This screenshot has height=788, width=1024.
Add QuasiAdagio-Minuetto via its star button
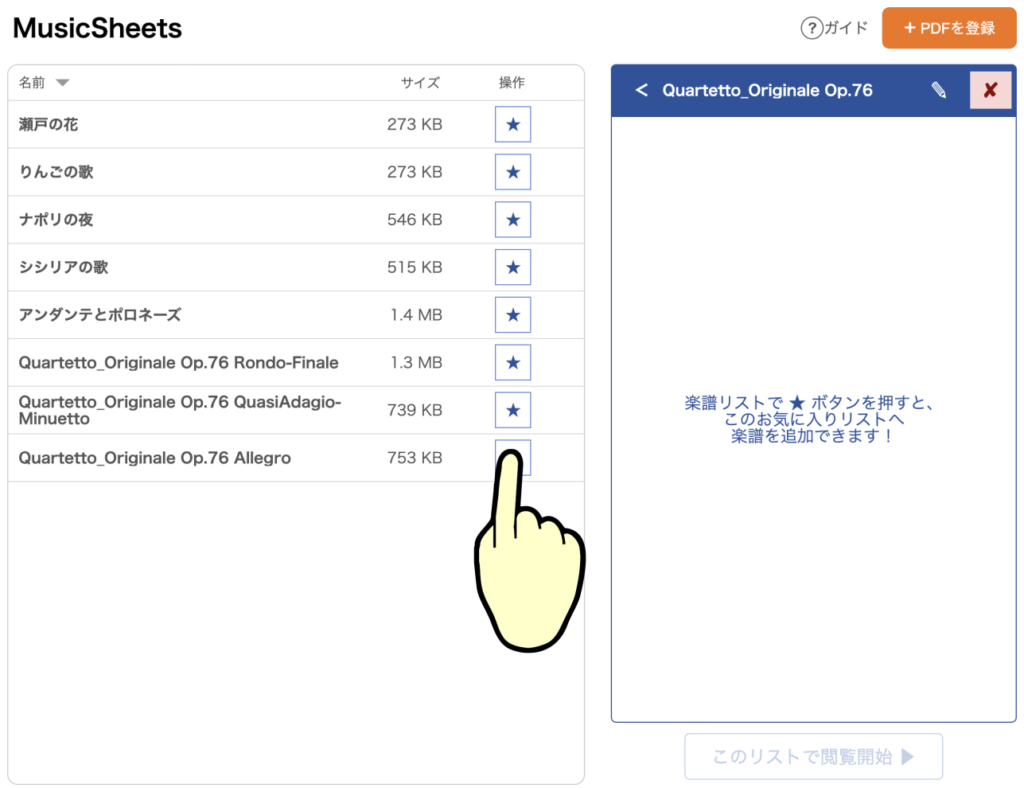[x=513, y=410]
